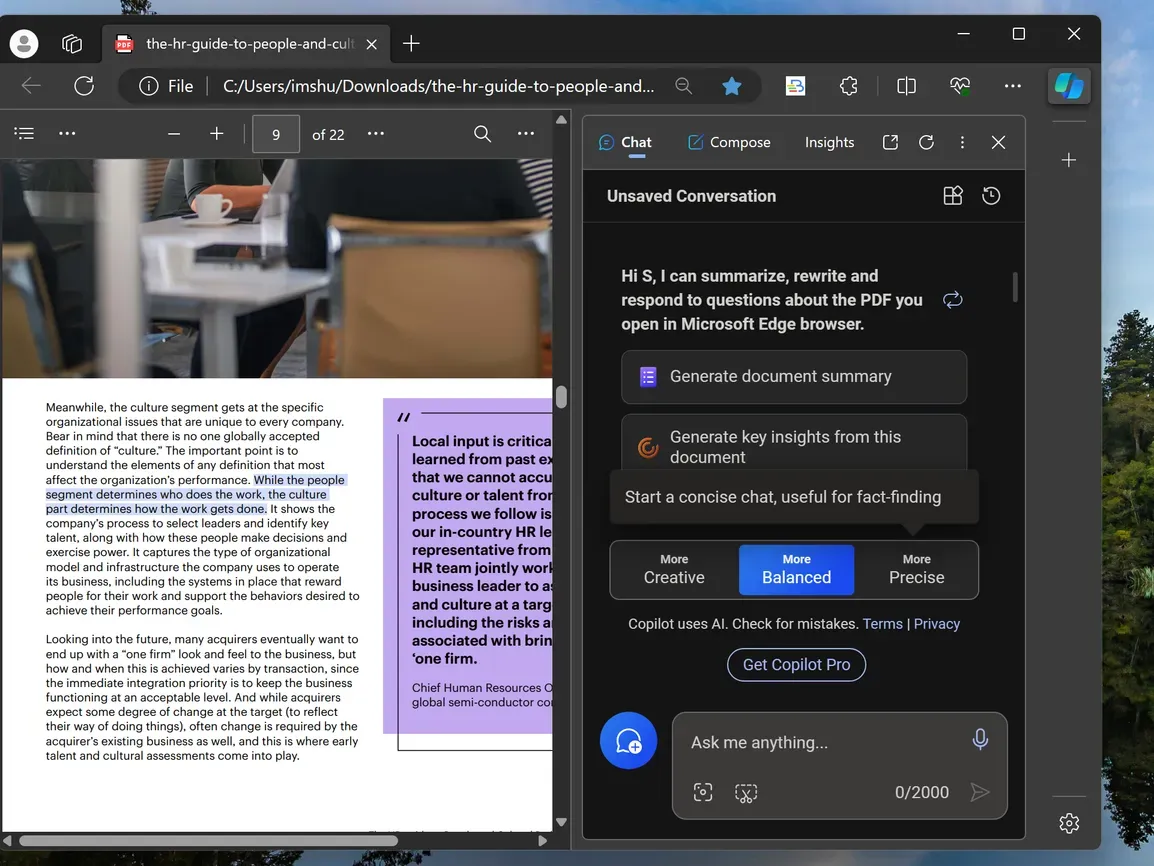1154x866 pixels.
Task: Open the Copilot plugins icon beside Unsaved Conversation
Action: click(x=952, y=195)
